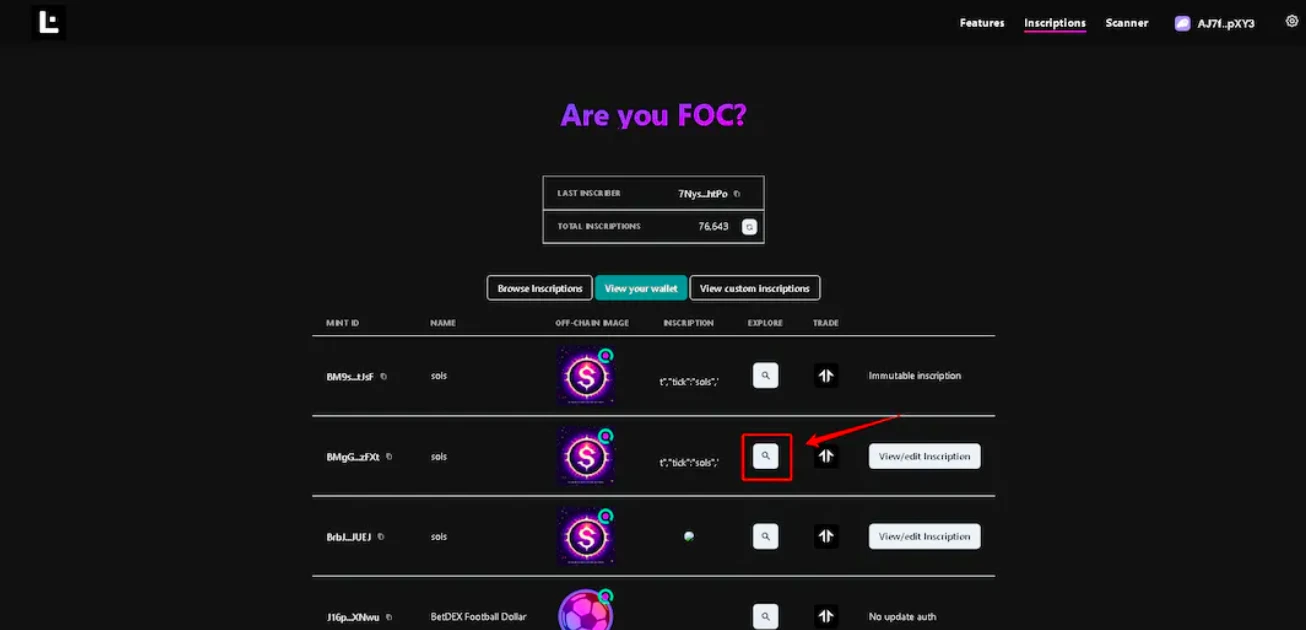Click the sols image in the first row

(x=585, y=376)
